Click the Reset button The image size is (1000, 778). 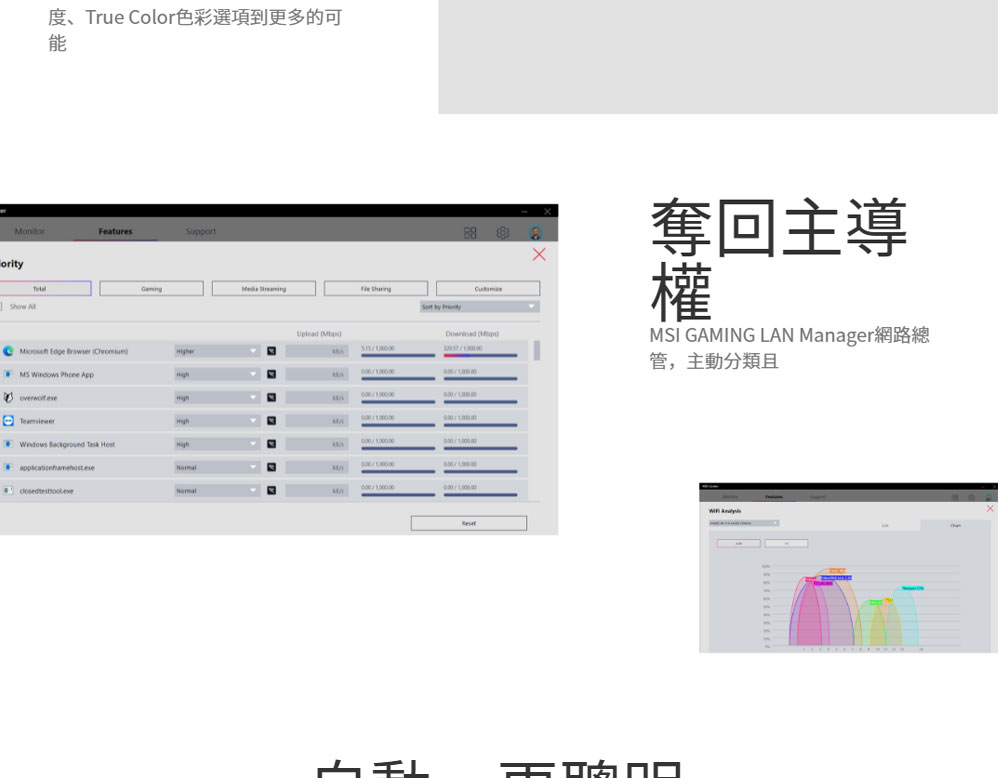(x=469, y=524)
